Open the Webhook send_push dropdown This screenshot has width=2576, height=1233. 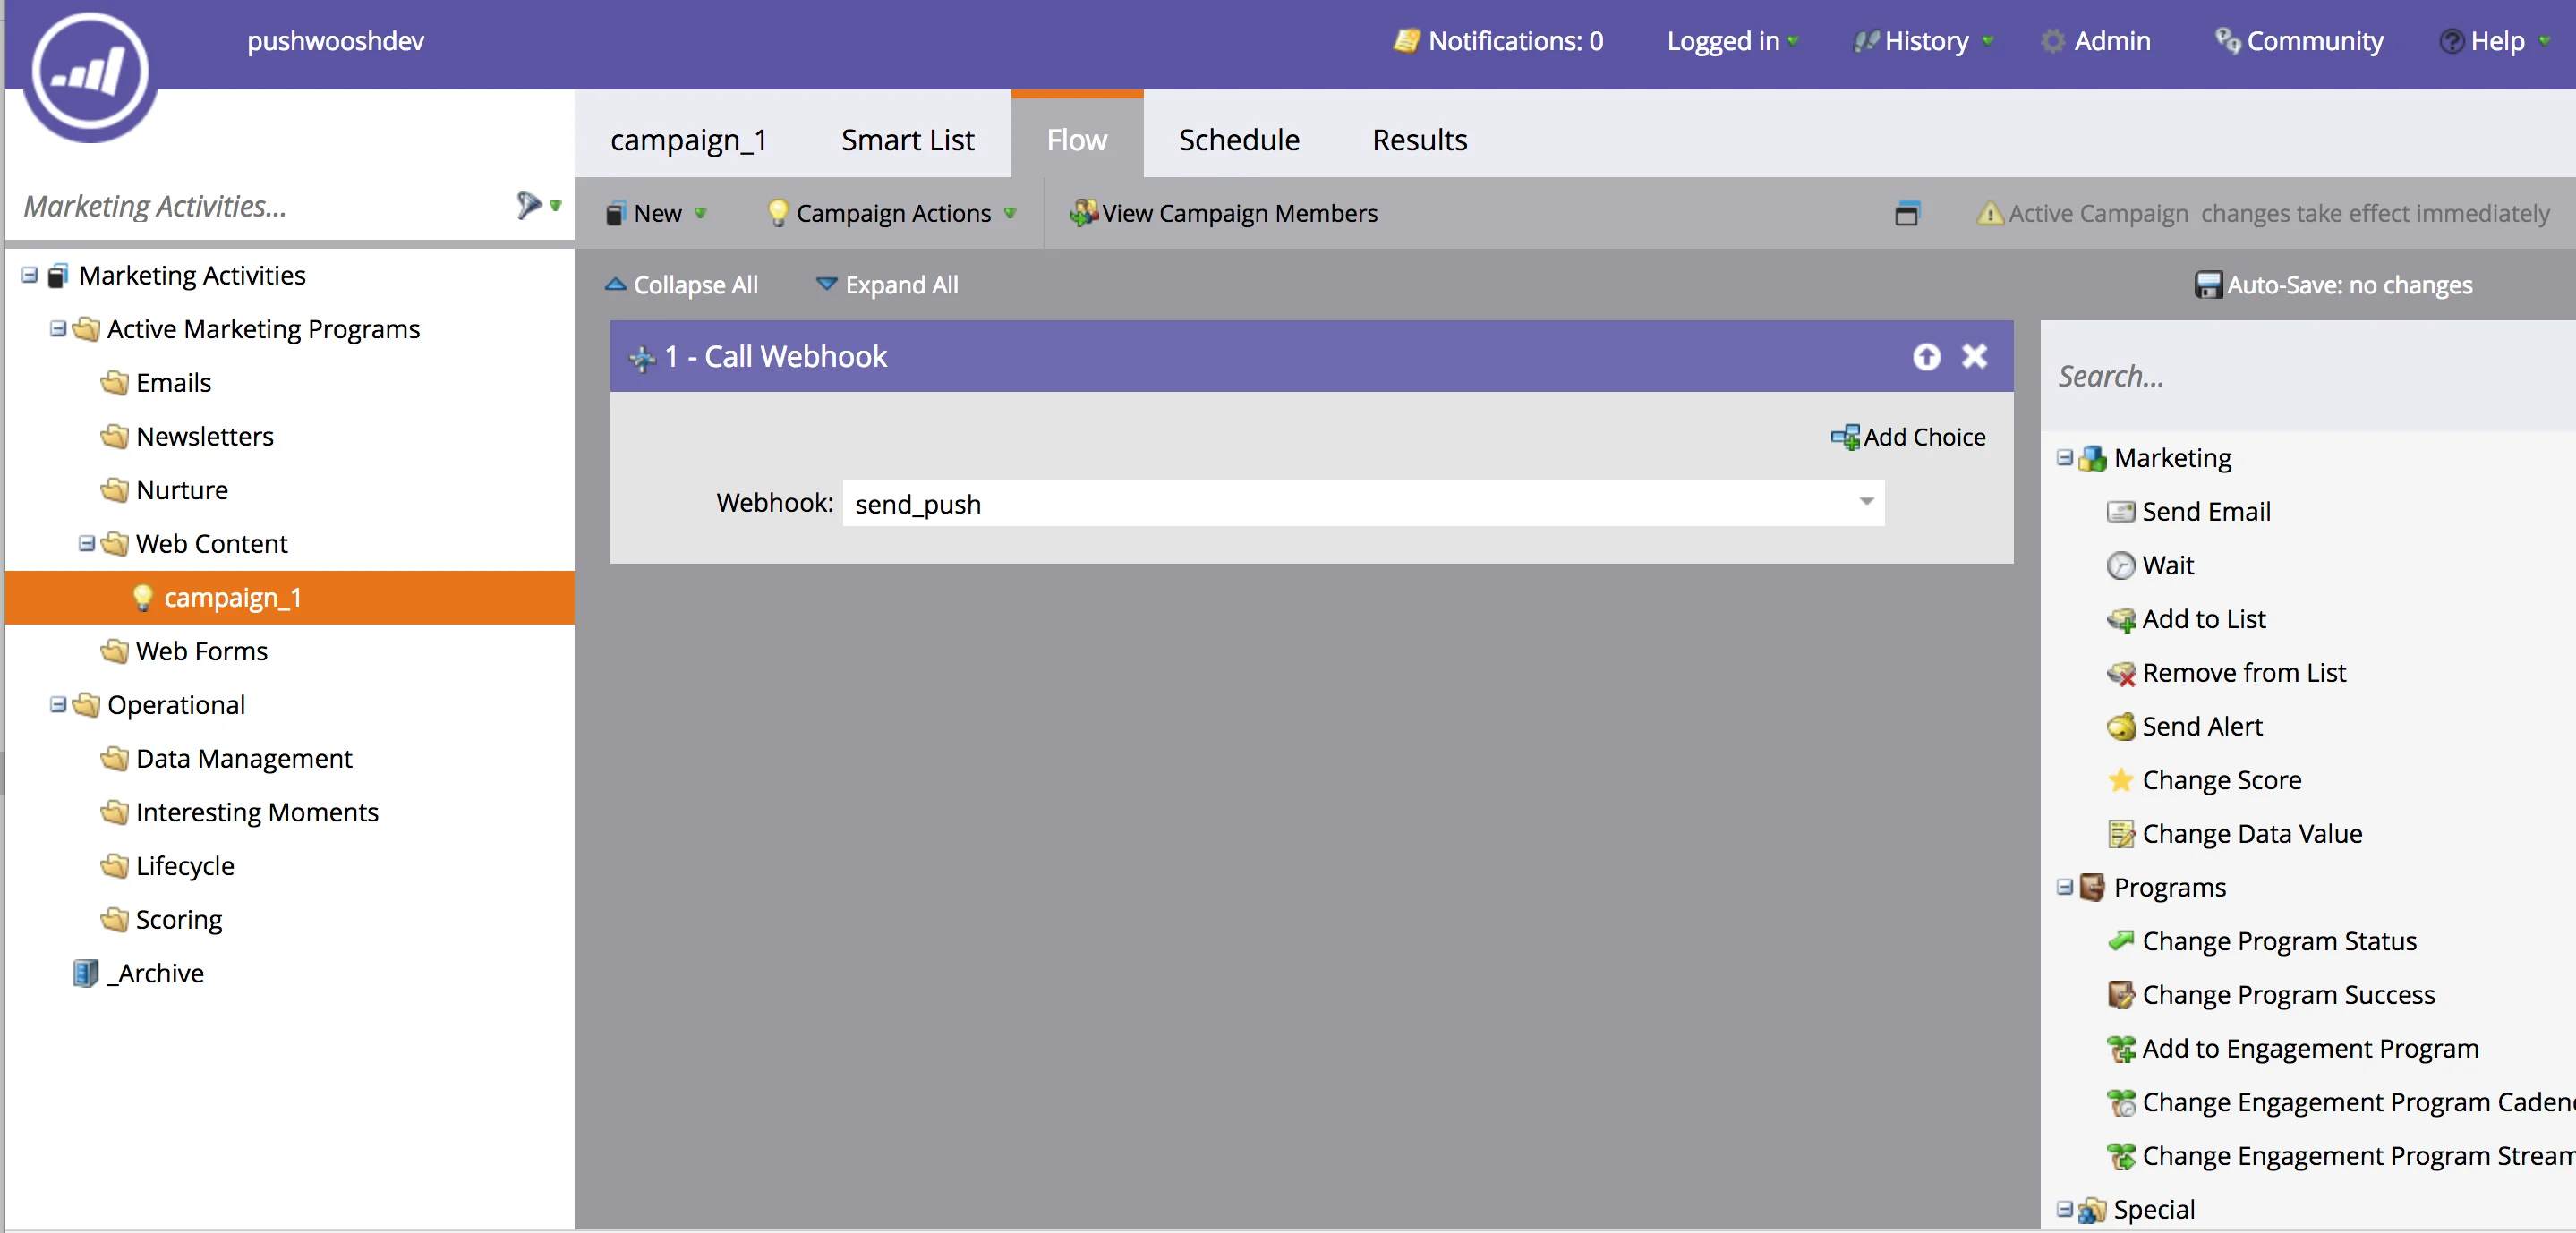tap(1866, 502)
